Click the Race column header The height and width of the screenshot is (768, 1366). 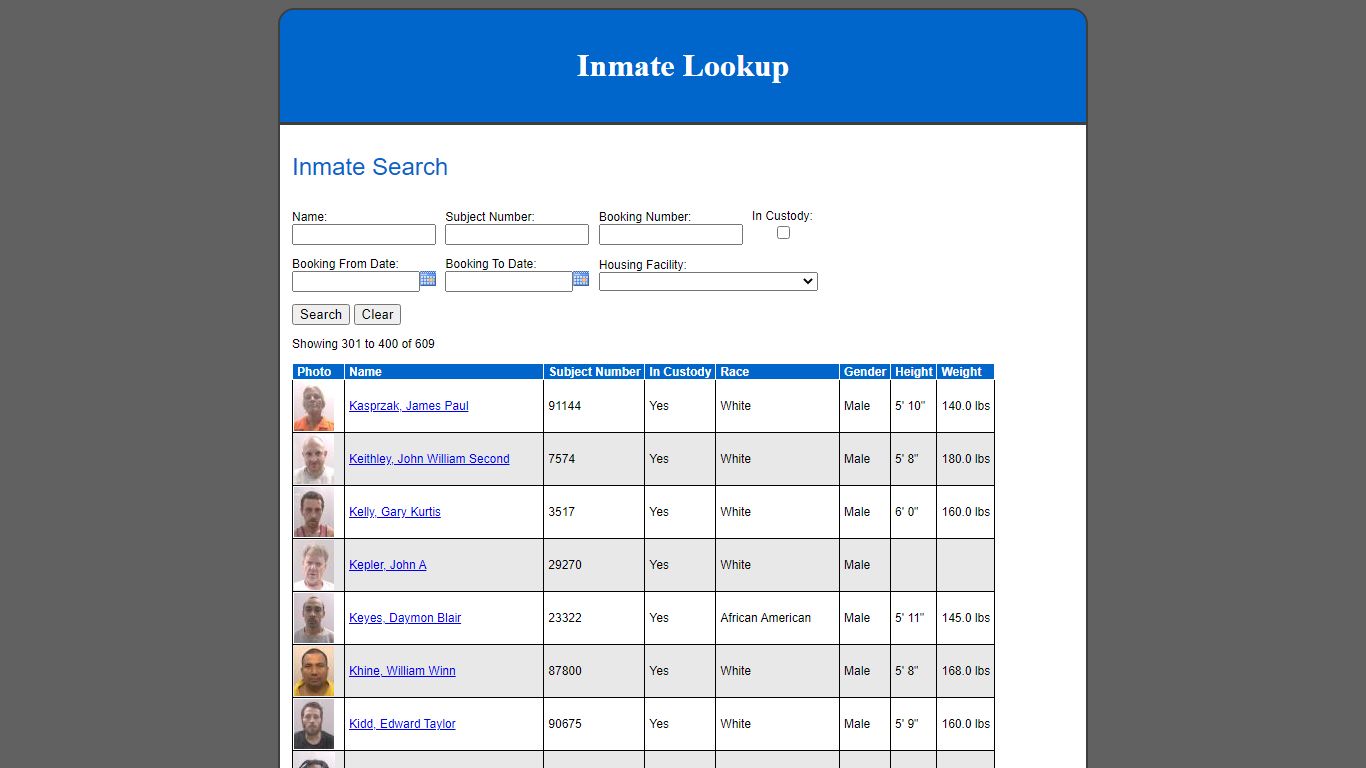click(x=777, y=372)
